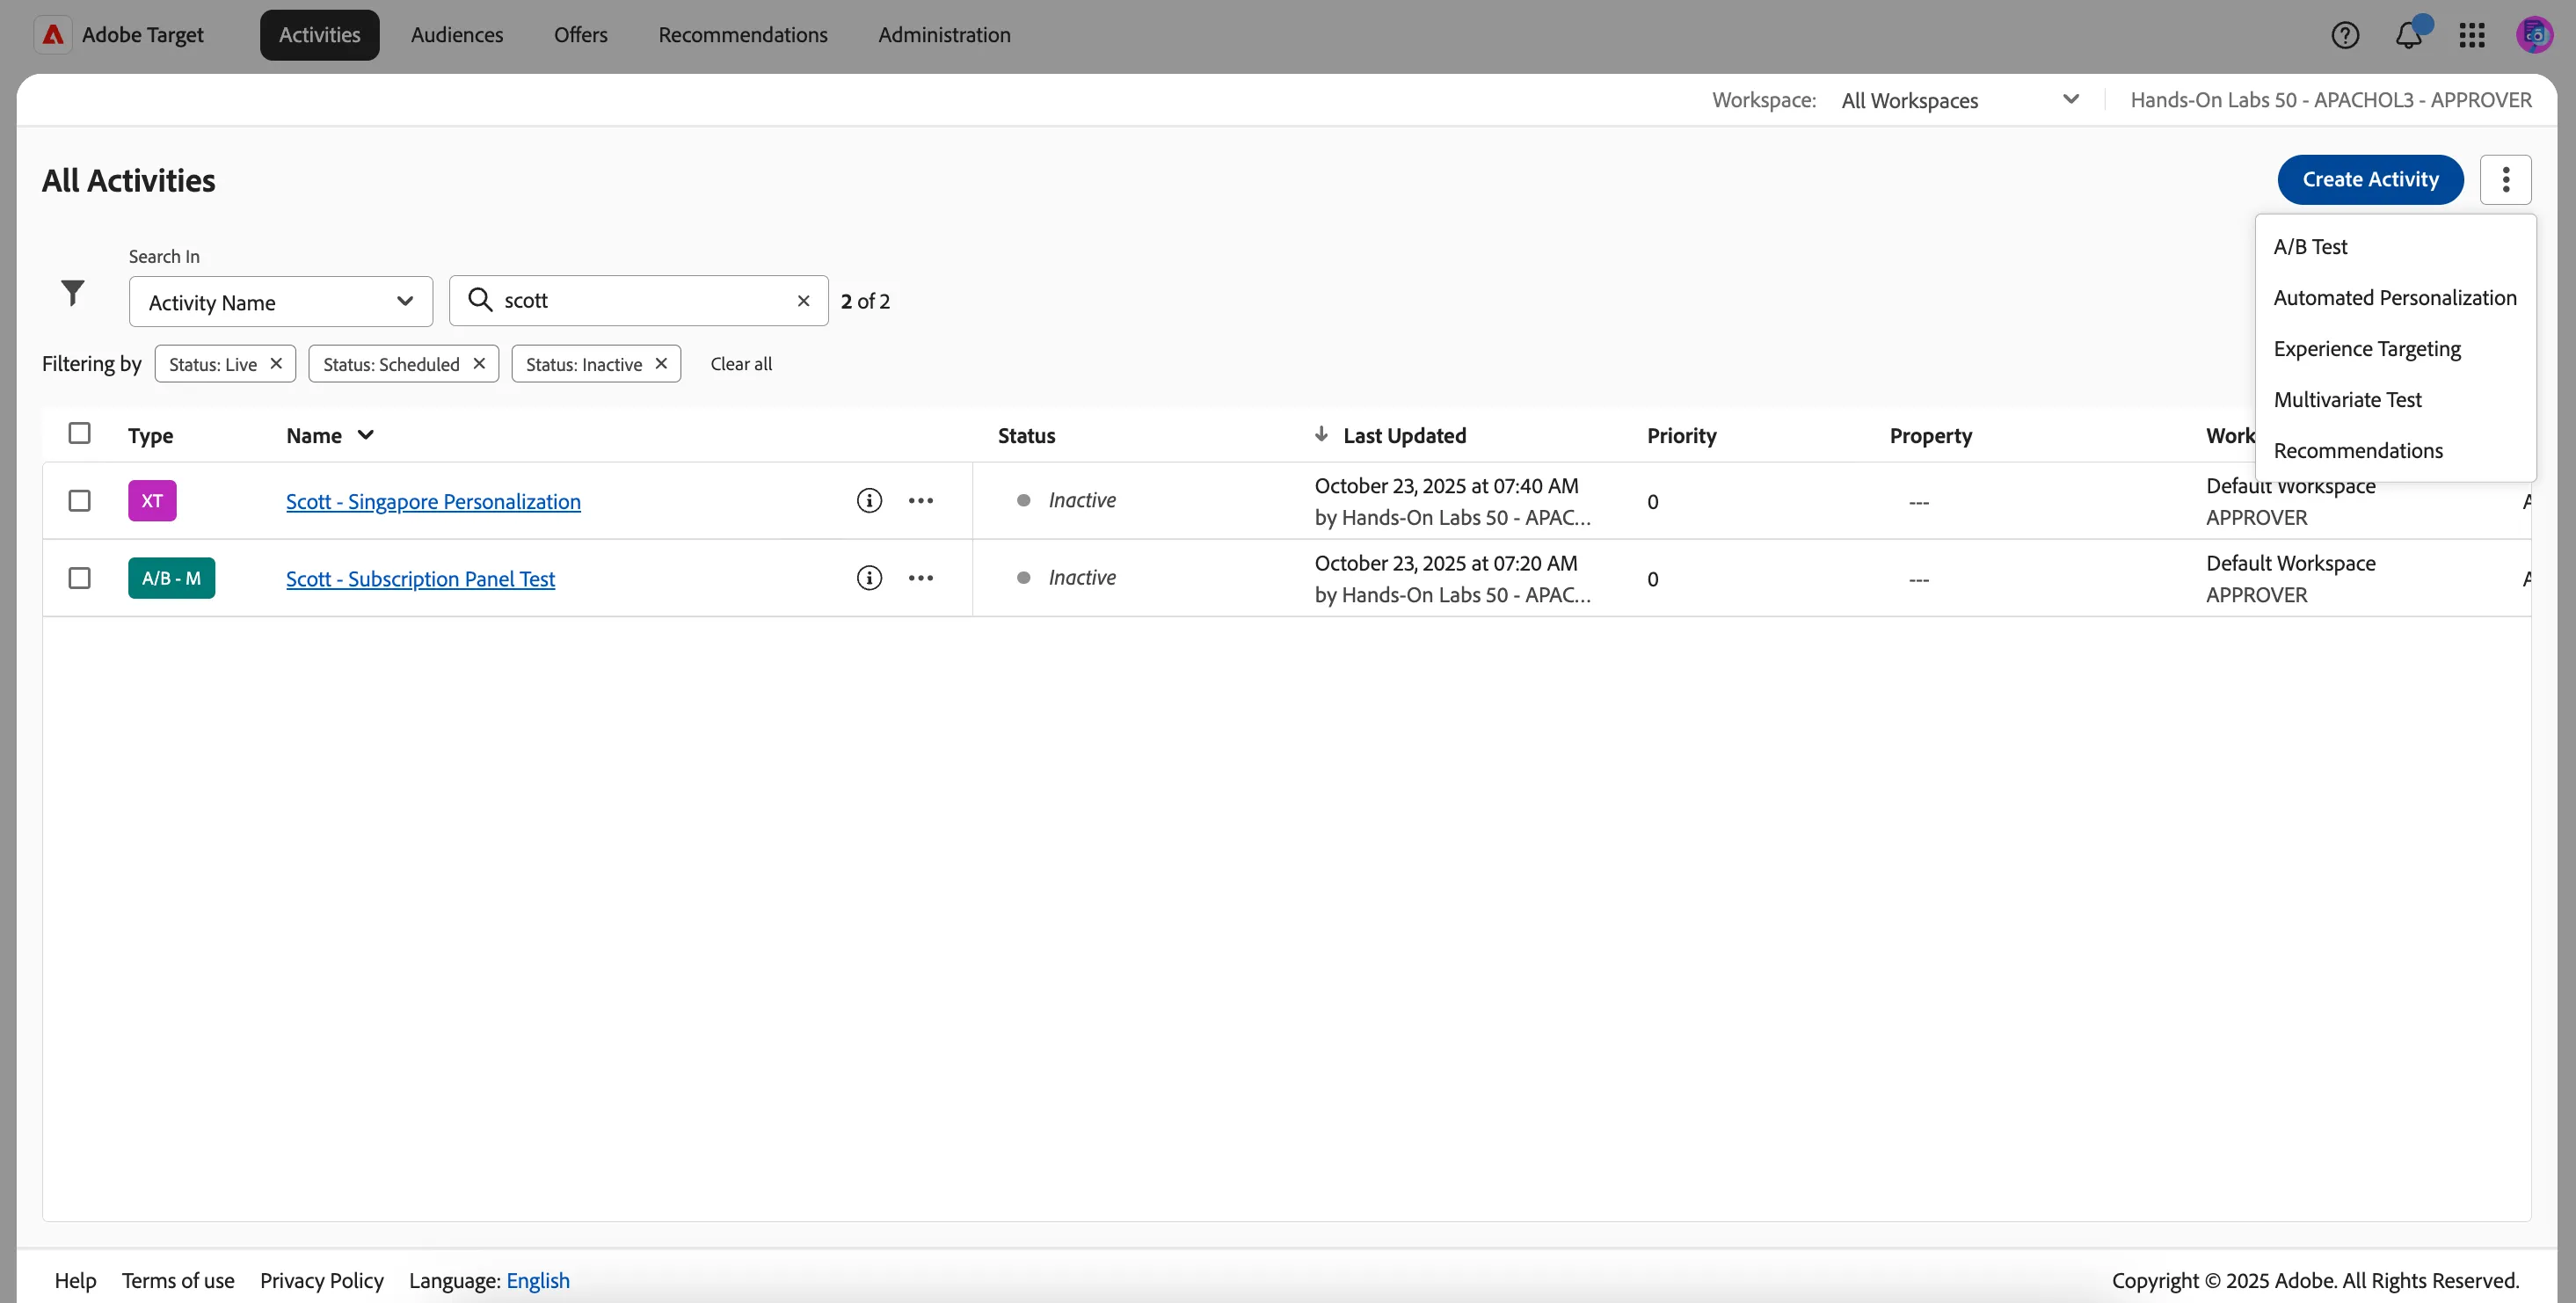Viewport: 2576px width, 1303px height.
Task: Open more actions for Subscription Panel Test row
Action: click(x=921, y=578)
